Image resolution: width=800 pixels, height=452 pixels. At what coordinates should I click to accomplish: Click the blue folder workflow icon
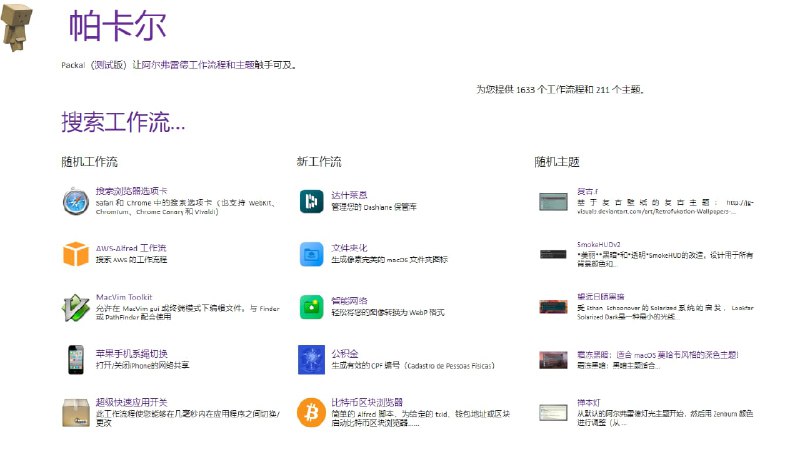pos(310,254)
